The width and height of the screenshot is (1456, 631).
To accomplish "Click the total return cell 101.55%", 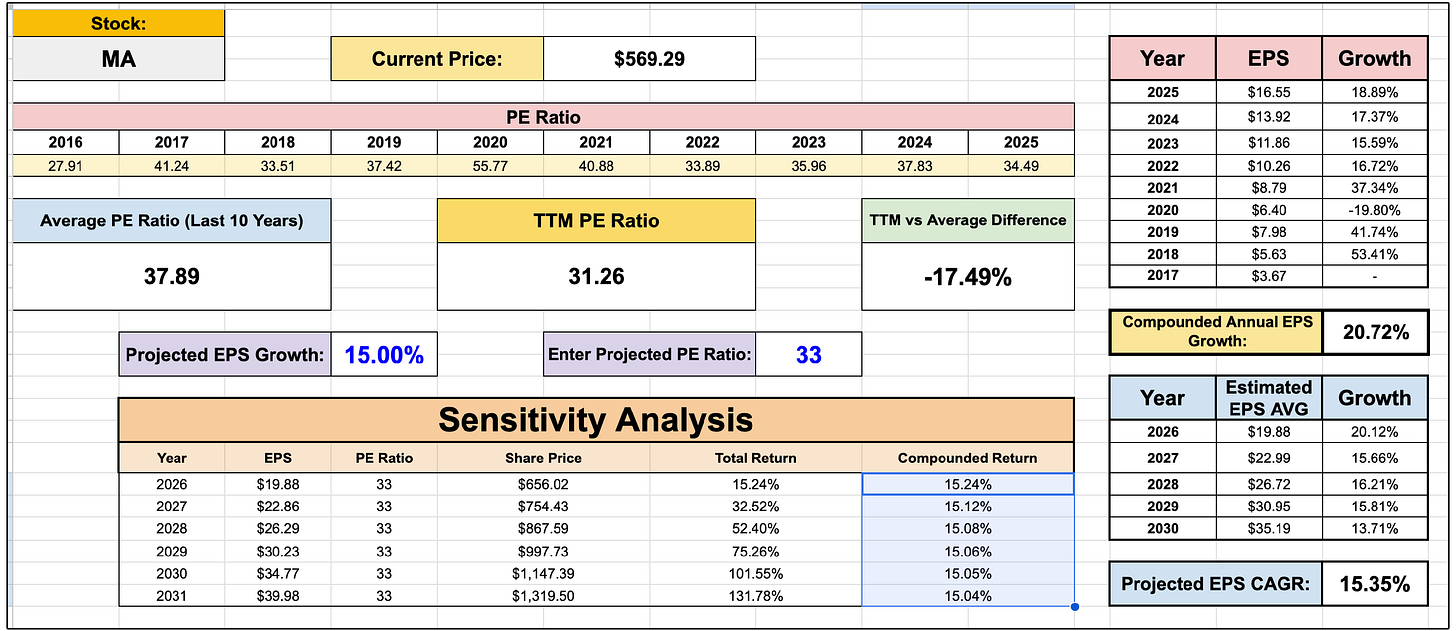I will (755, 573).
